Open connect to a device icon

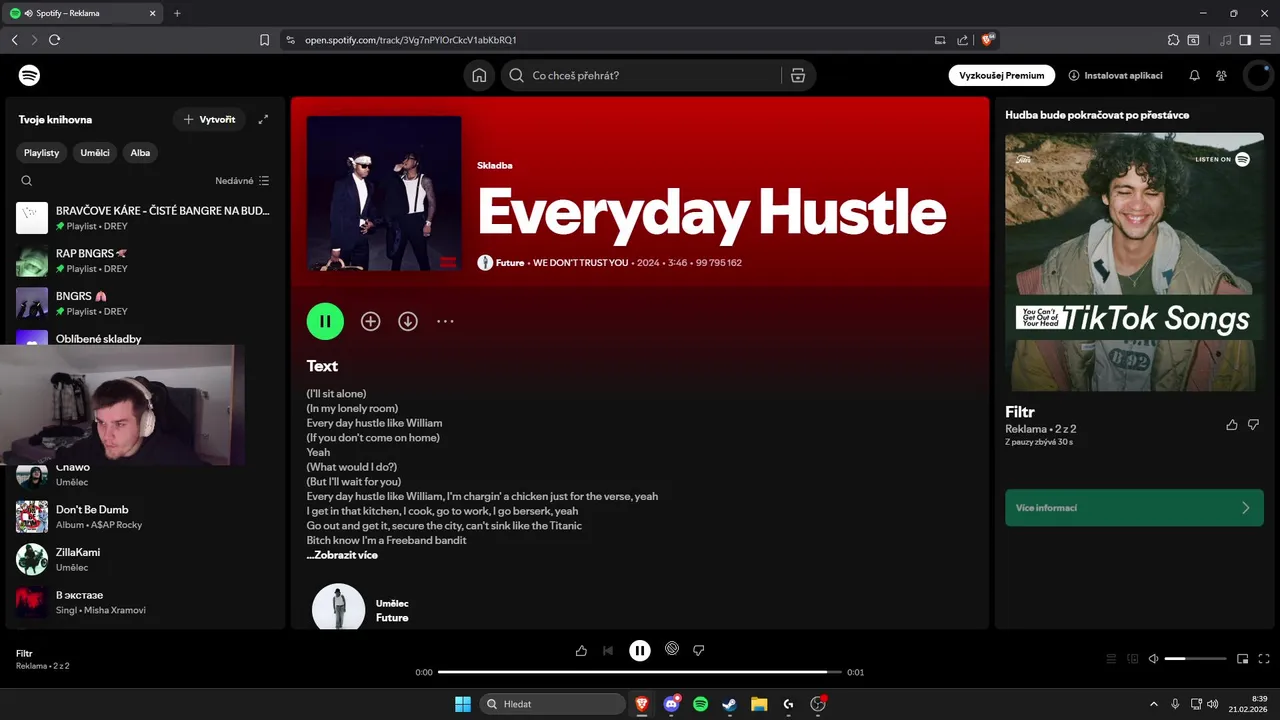[1133, 659]
